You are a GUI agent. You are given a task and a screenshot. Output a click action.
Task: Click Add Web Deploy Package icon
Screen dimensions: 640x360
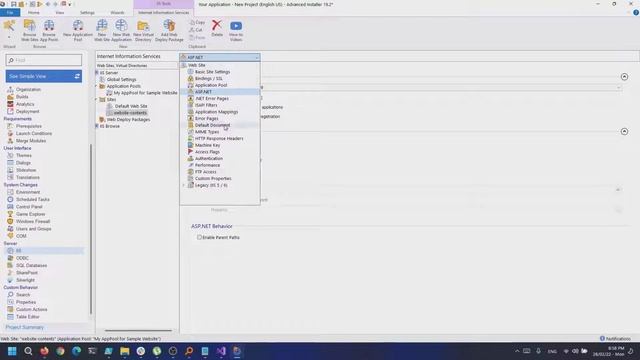[x=169, y=30]
